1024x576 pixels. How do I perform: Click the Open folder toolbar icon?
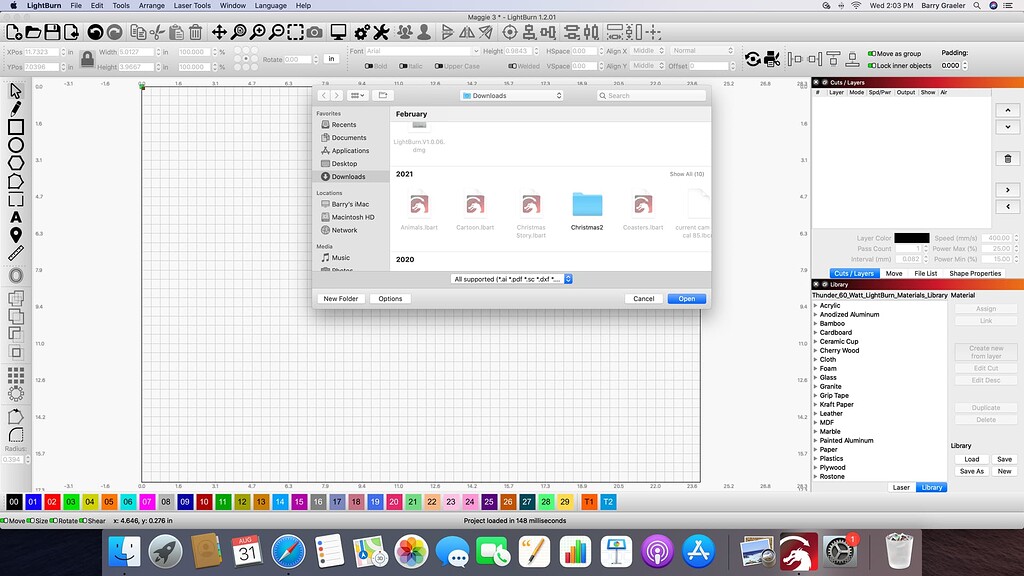tap(33, 32)
